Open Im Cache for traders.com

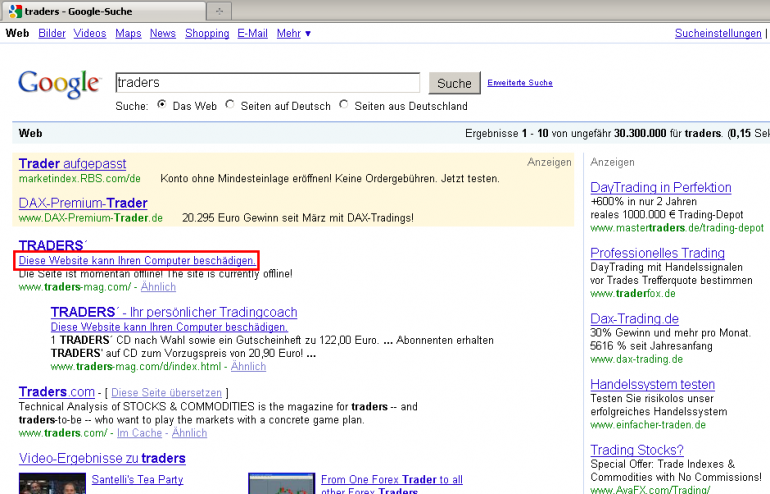(139, 433)
